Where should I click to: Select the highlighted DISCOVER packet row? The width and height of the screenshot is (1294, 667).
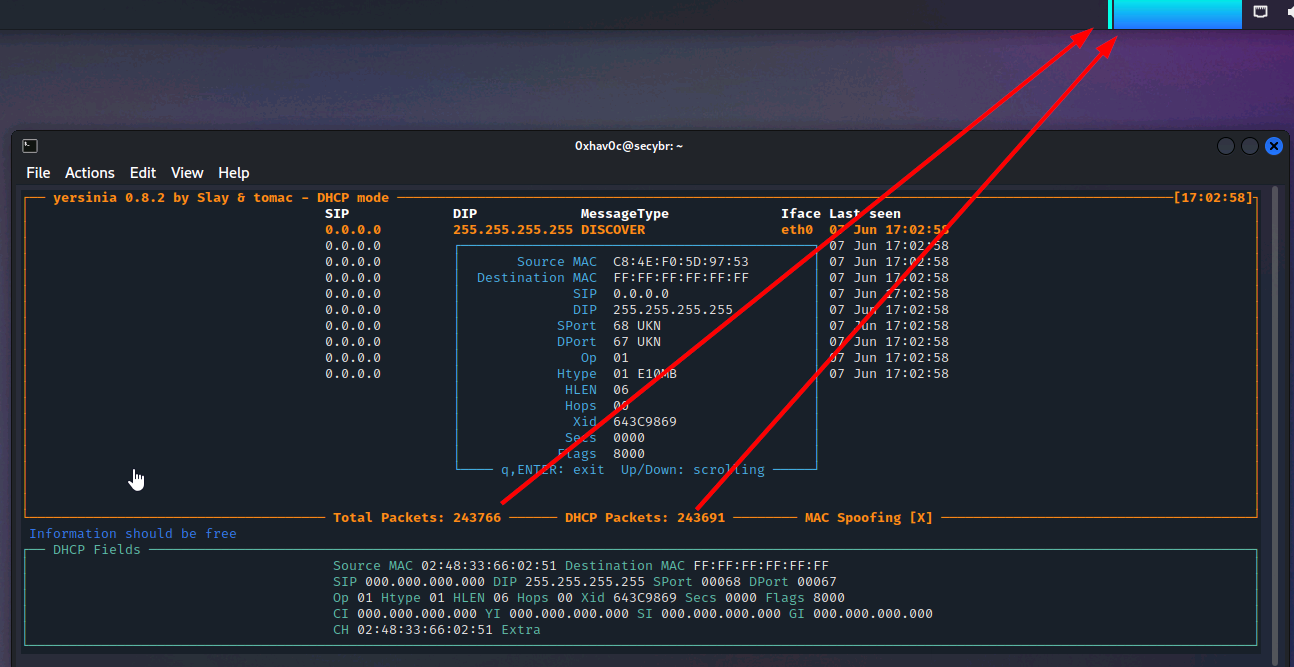612,230
